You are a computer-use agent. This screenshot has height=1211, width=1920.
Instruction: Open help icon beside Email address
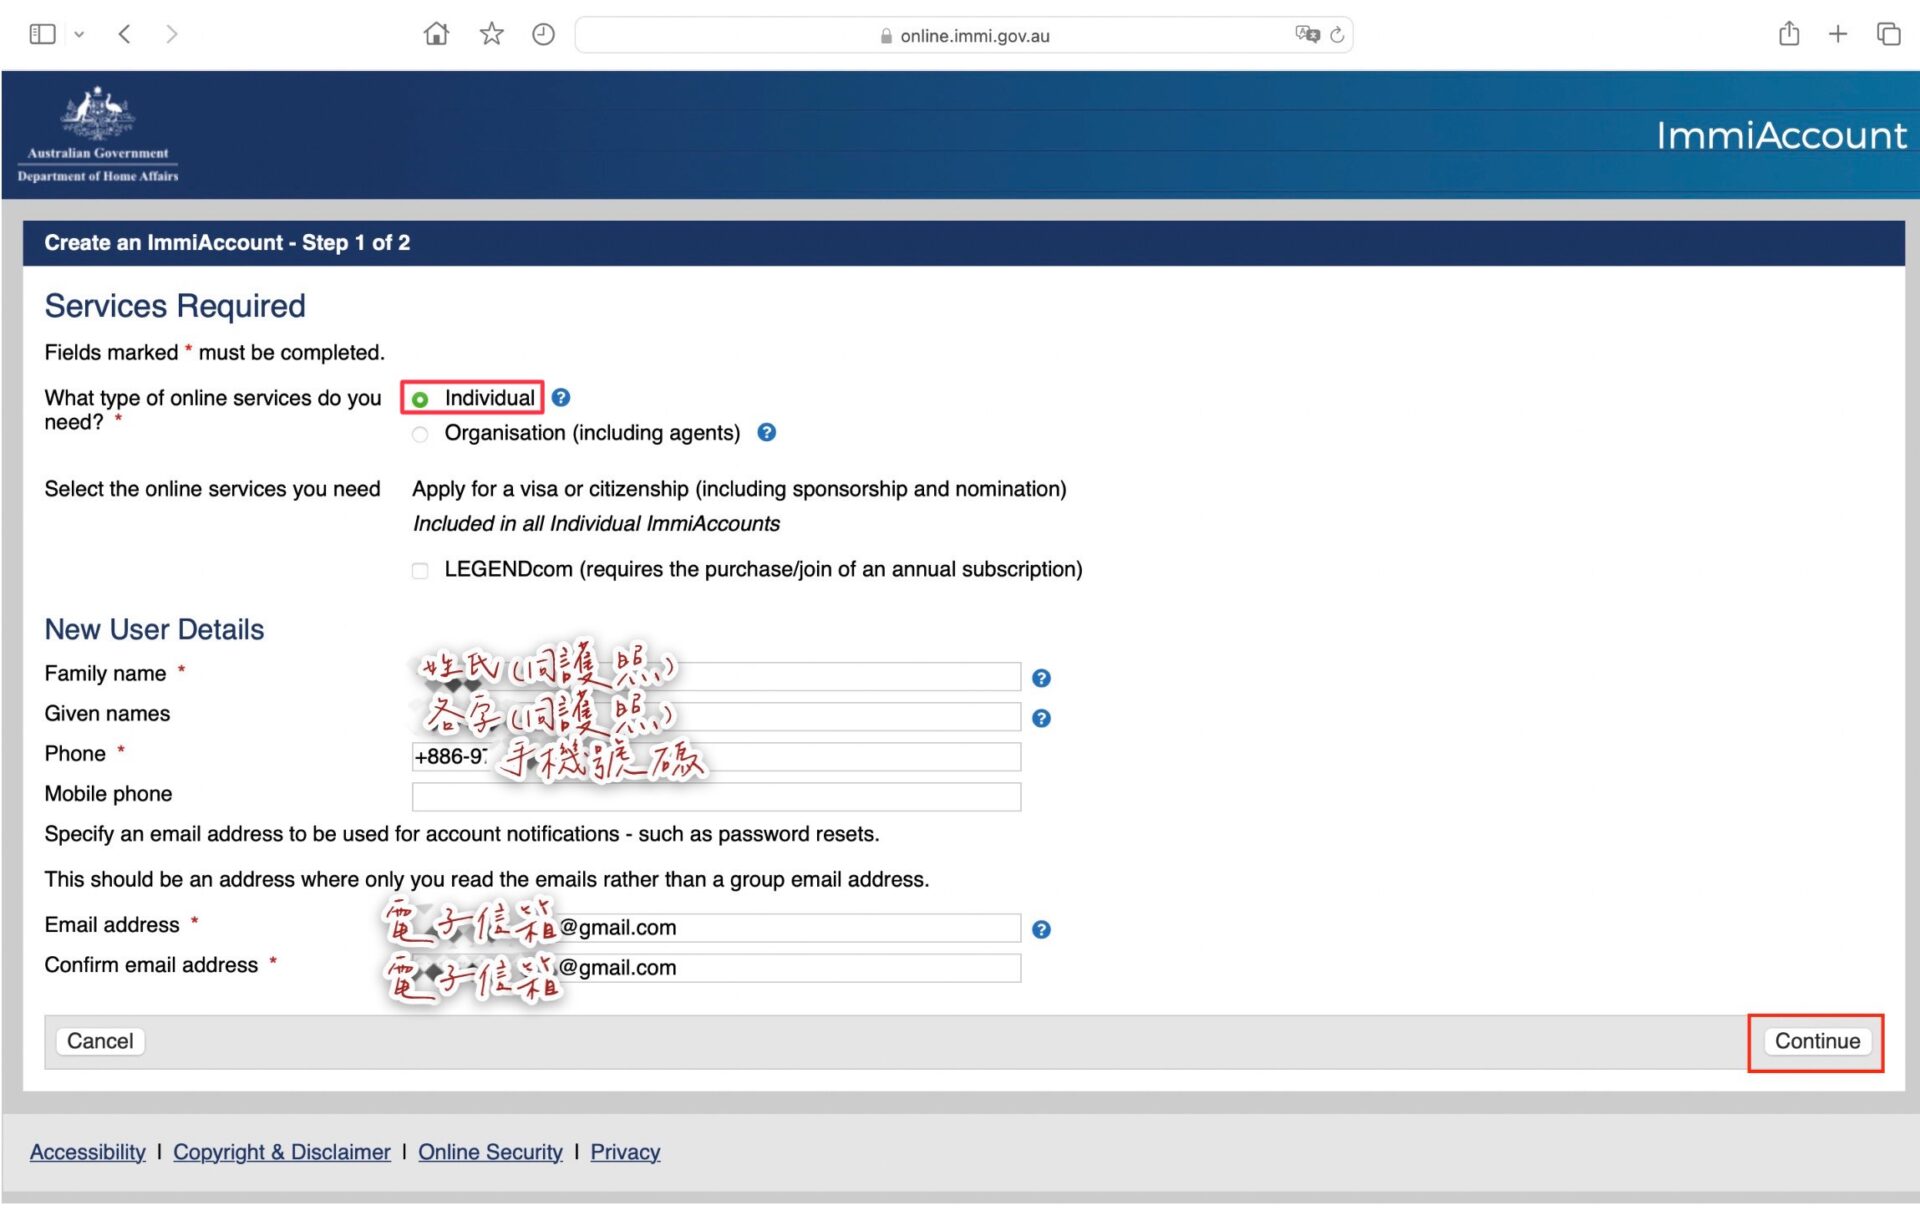point(1041,929)
